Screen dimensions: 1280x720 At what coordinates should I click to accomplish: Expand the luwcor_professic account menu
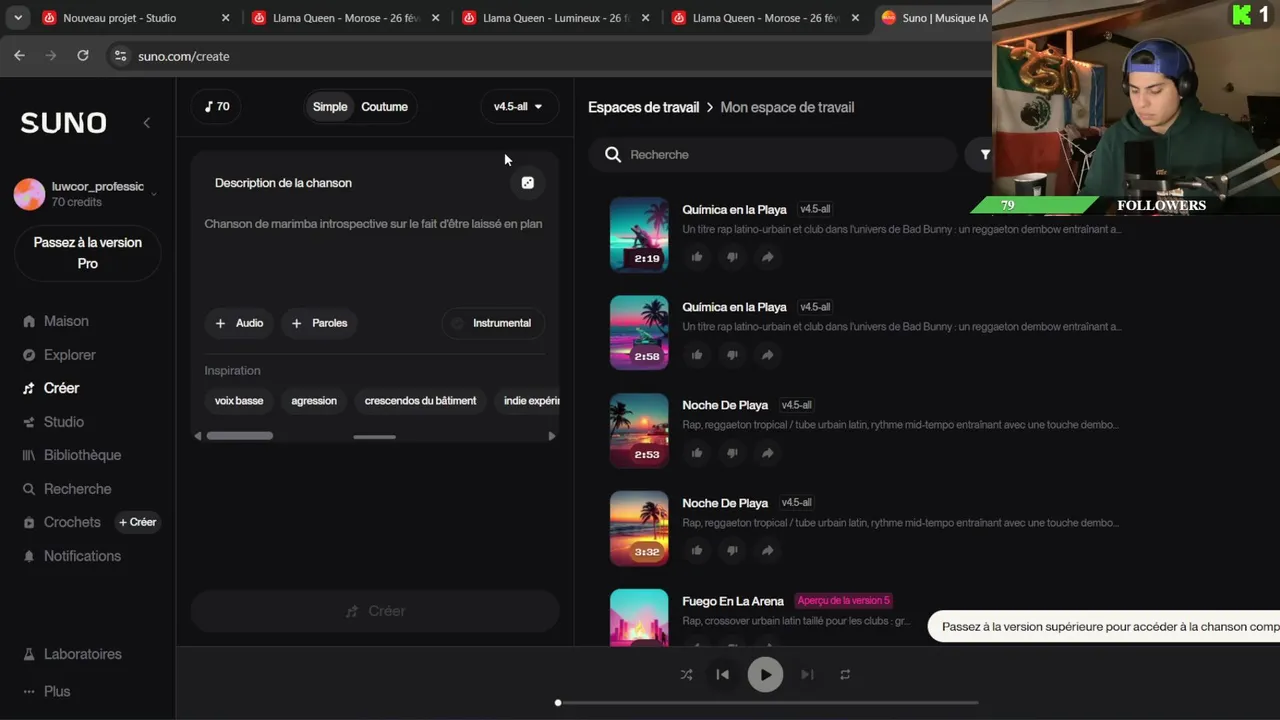pos(86,194)
